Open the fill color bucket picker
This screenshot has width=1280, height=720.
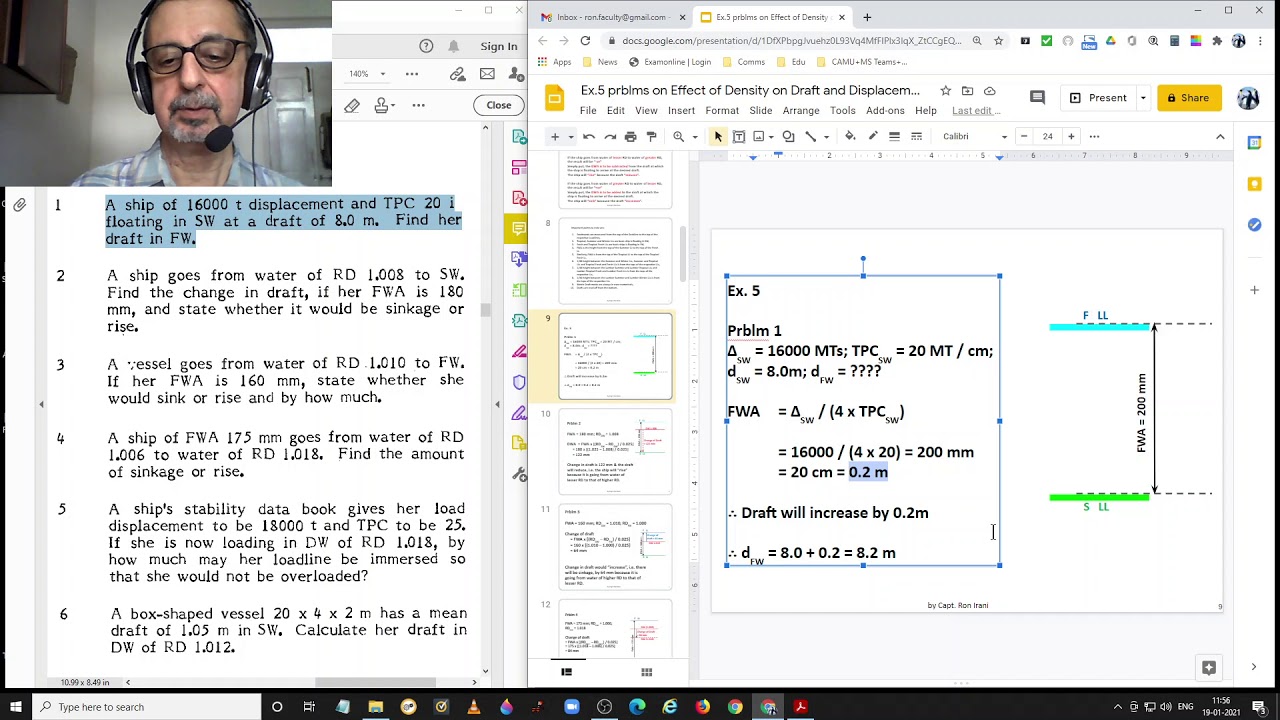click(x=850, y=136)
